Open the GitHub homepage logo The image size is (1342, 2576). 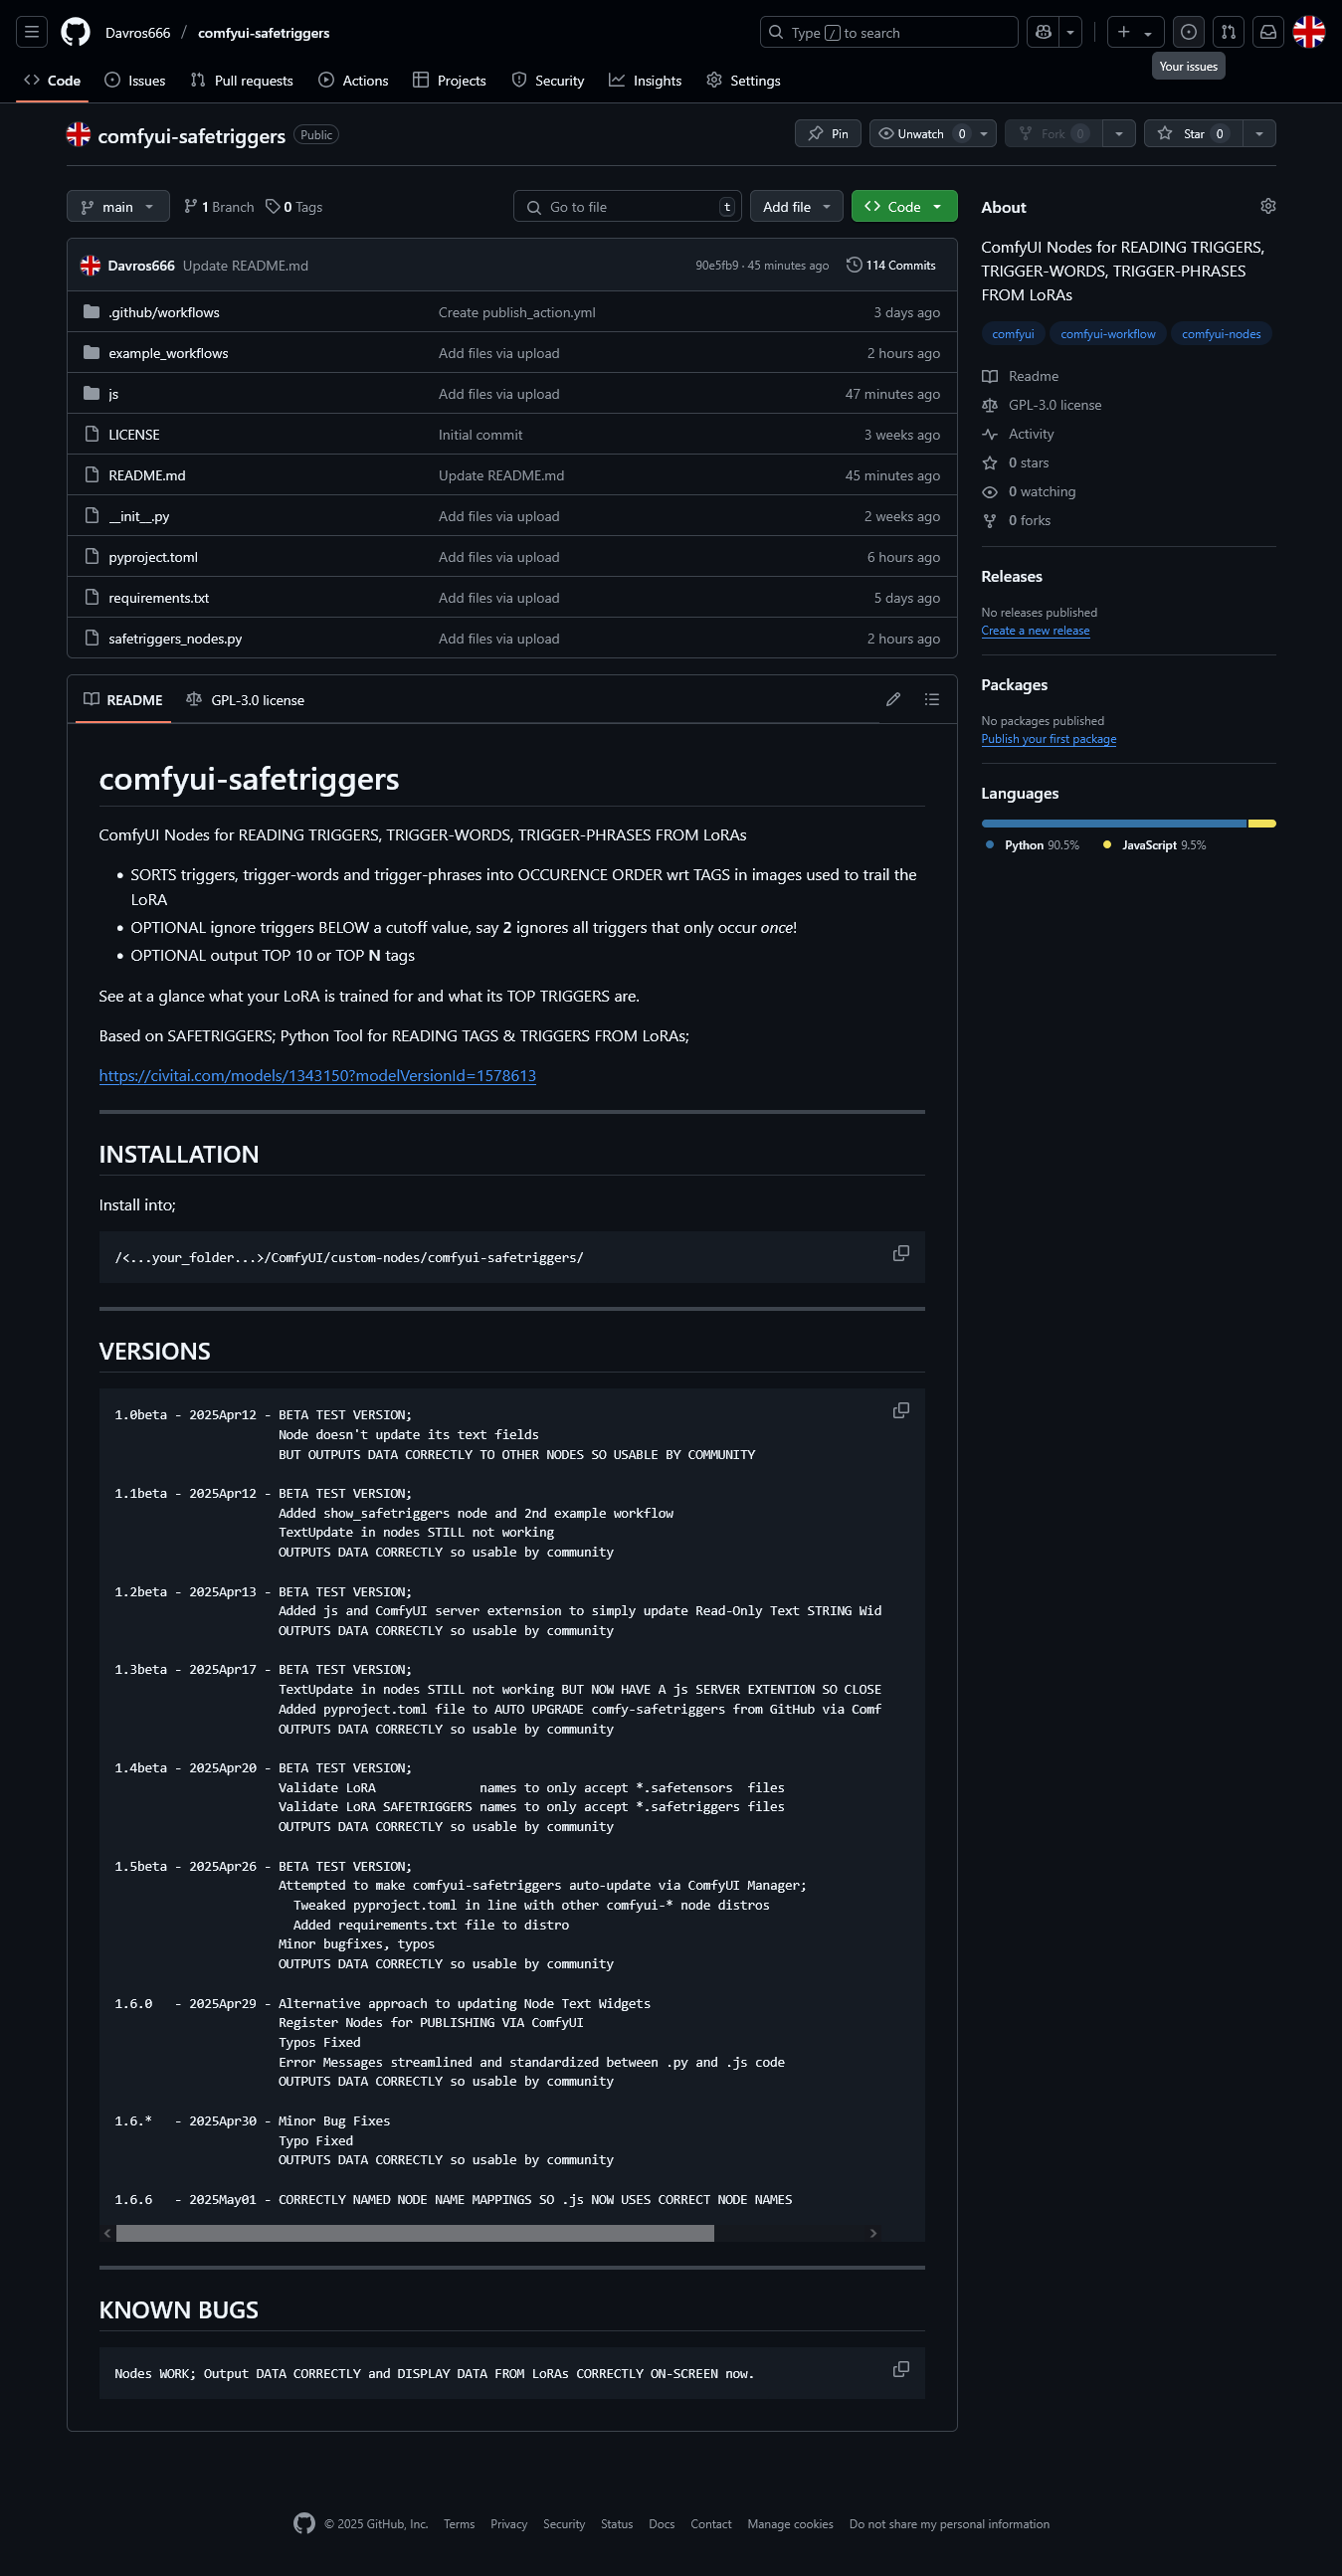click(75, 33)
